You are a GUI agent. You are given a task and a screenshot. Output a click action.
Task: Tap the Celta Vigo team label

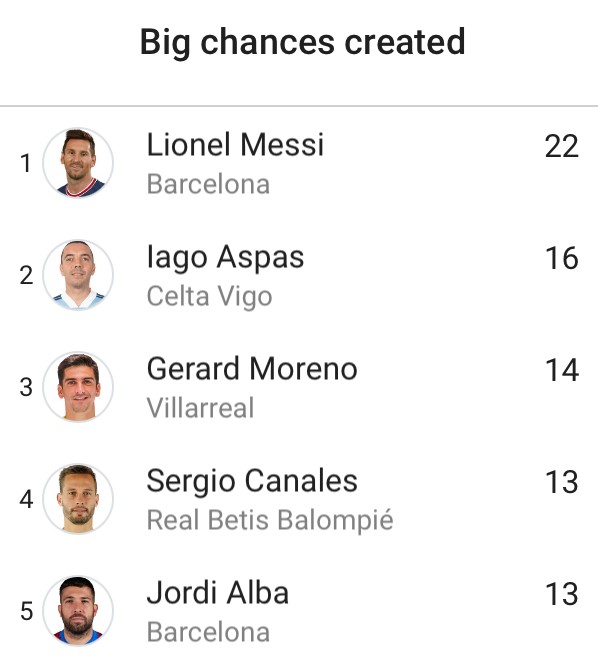[209, 296]
